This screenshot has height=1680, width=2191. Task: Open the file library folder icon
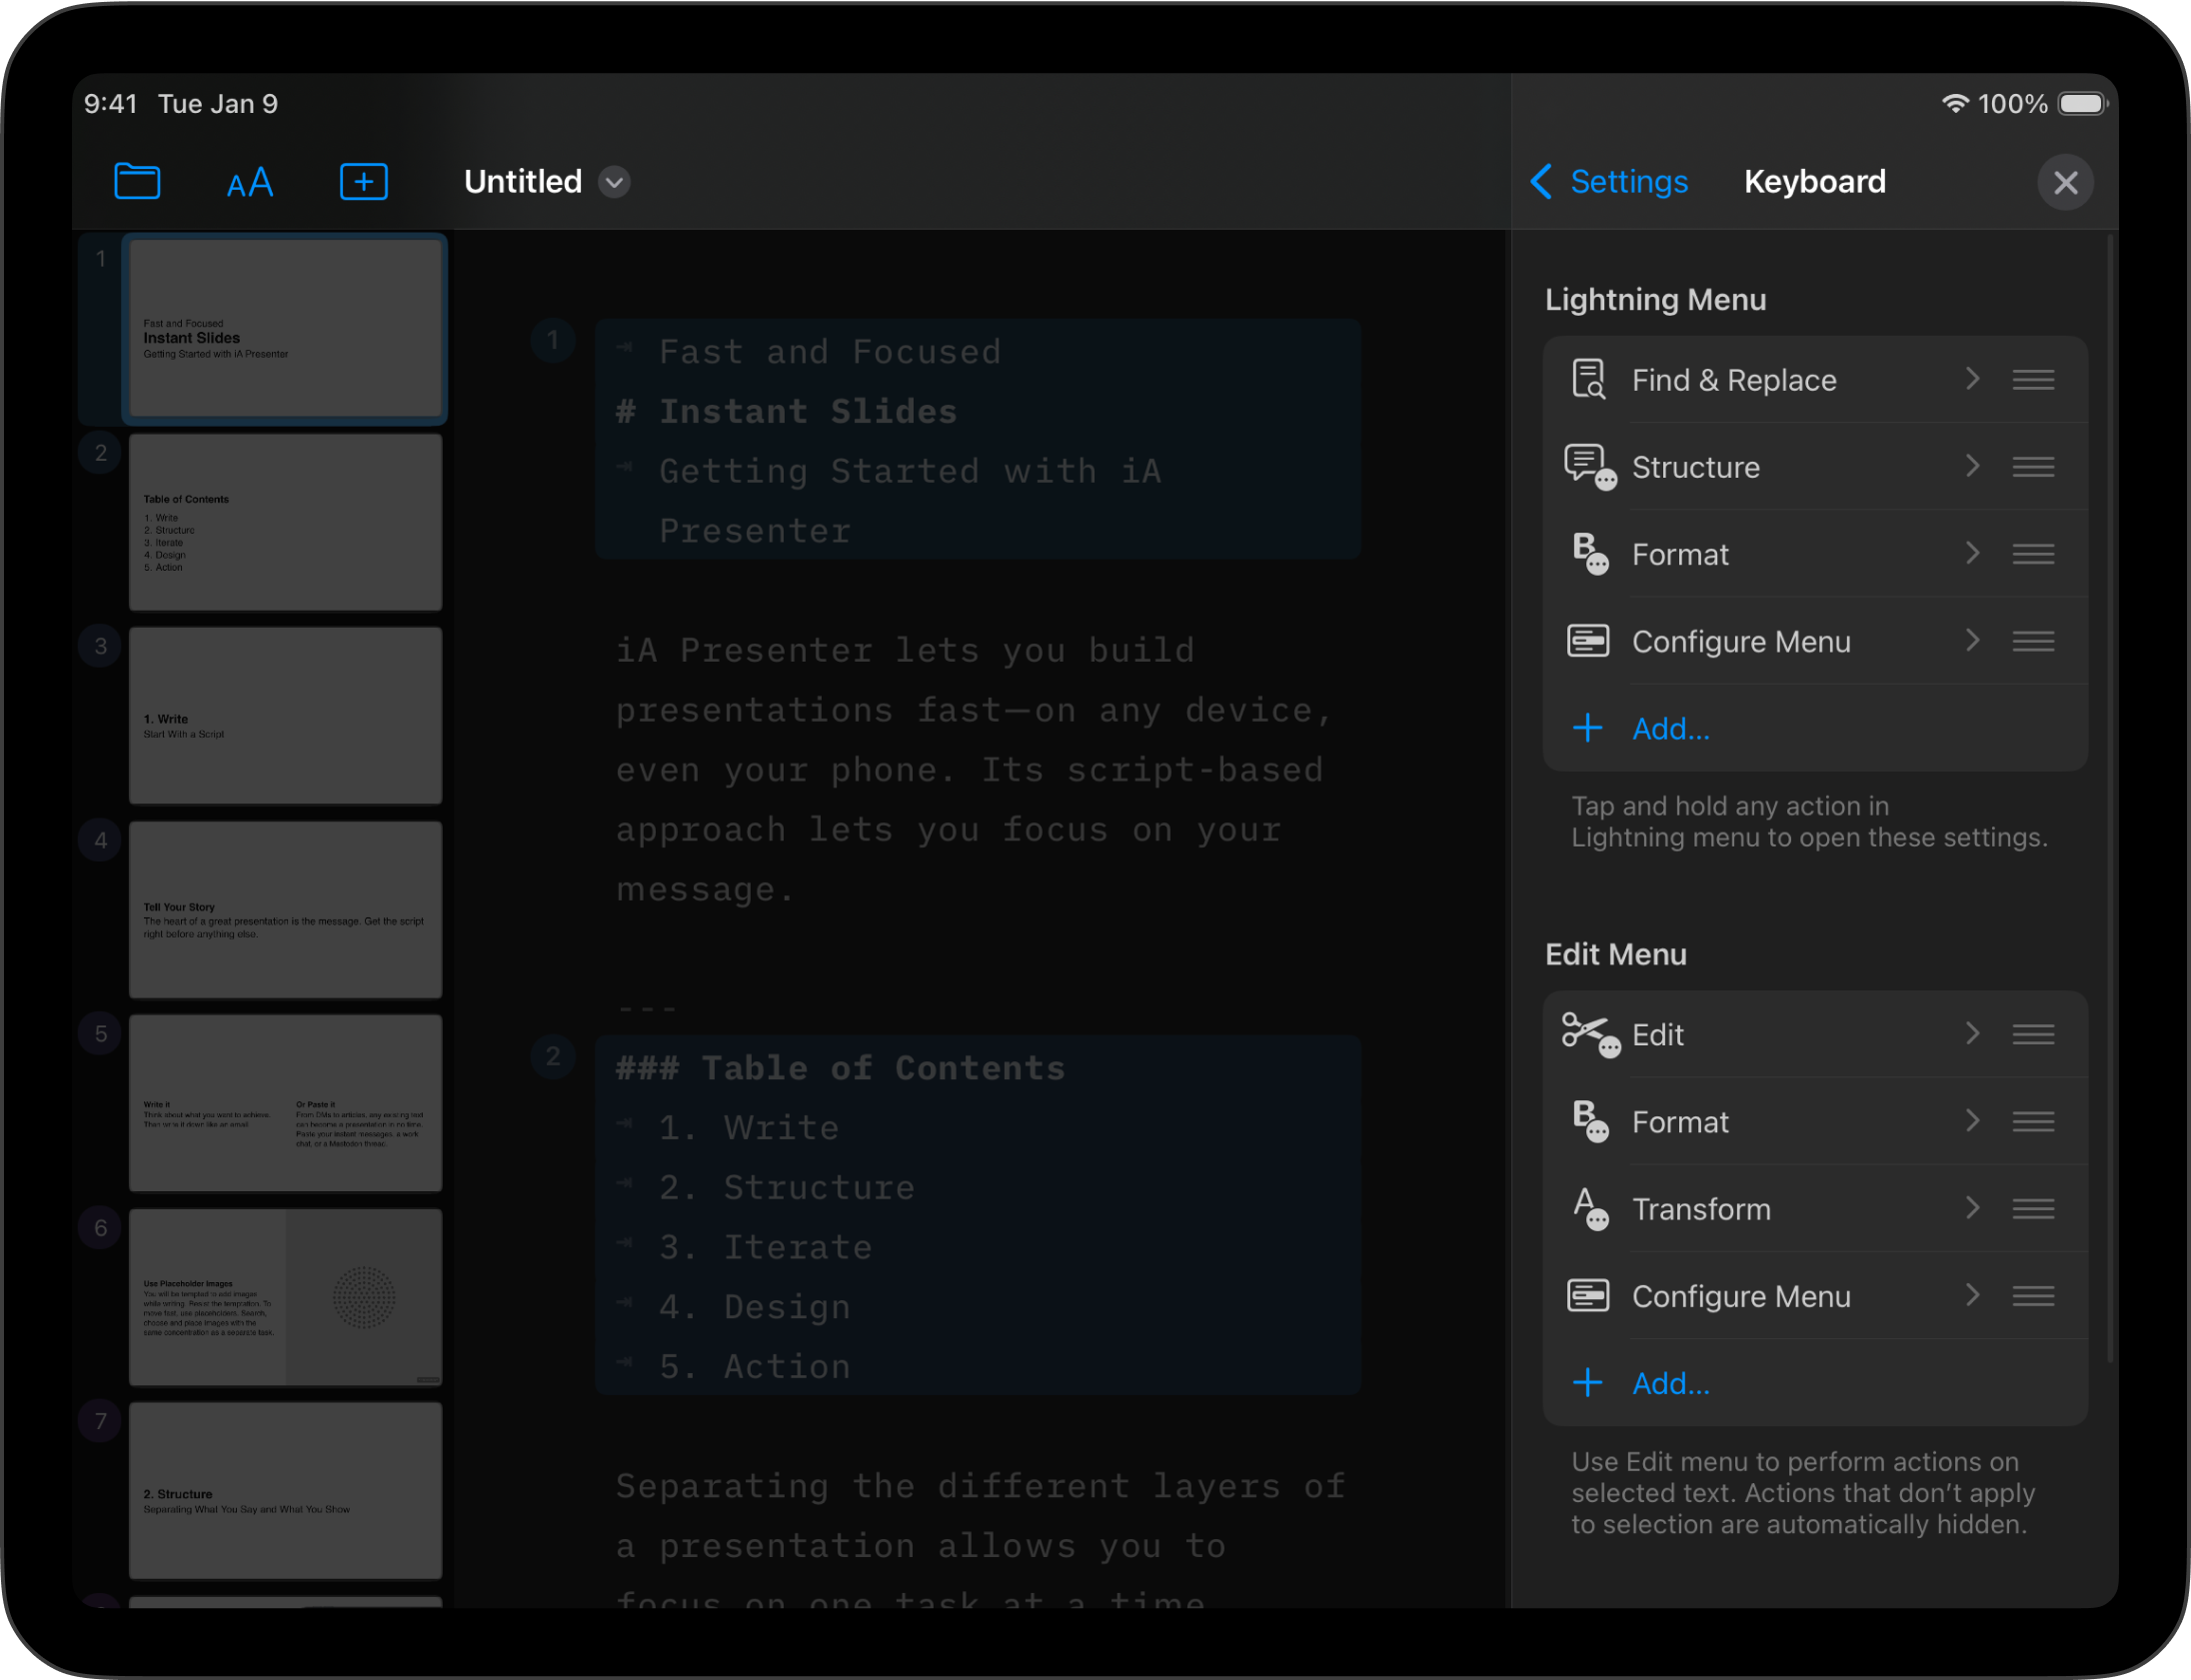(137, 182)
